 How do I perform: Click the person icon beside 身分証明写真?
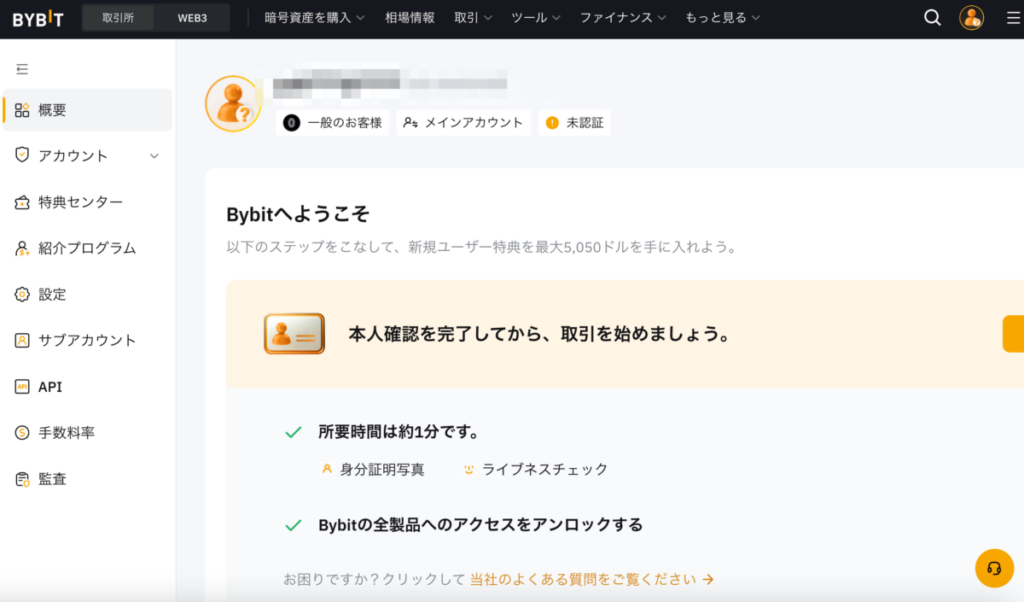[327, 469]
